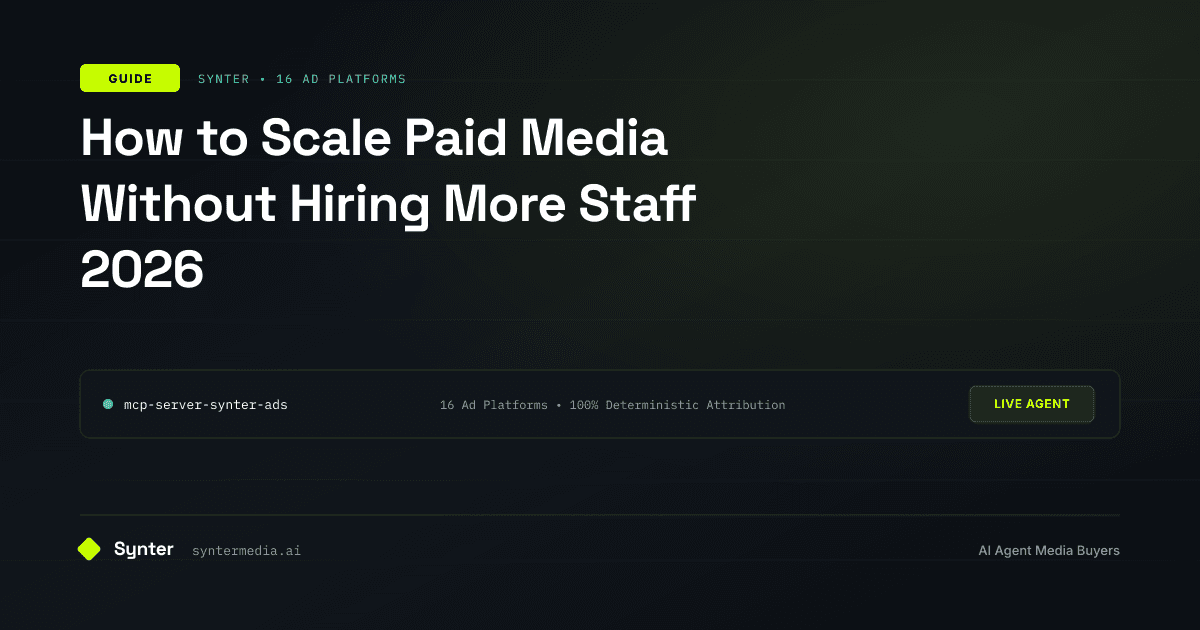Click the green GUIDE badge
The width and height of the screenshot is (1200, 630).
pos(130,78)
